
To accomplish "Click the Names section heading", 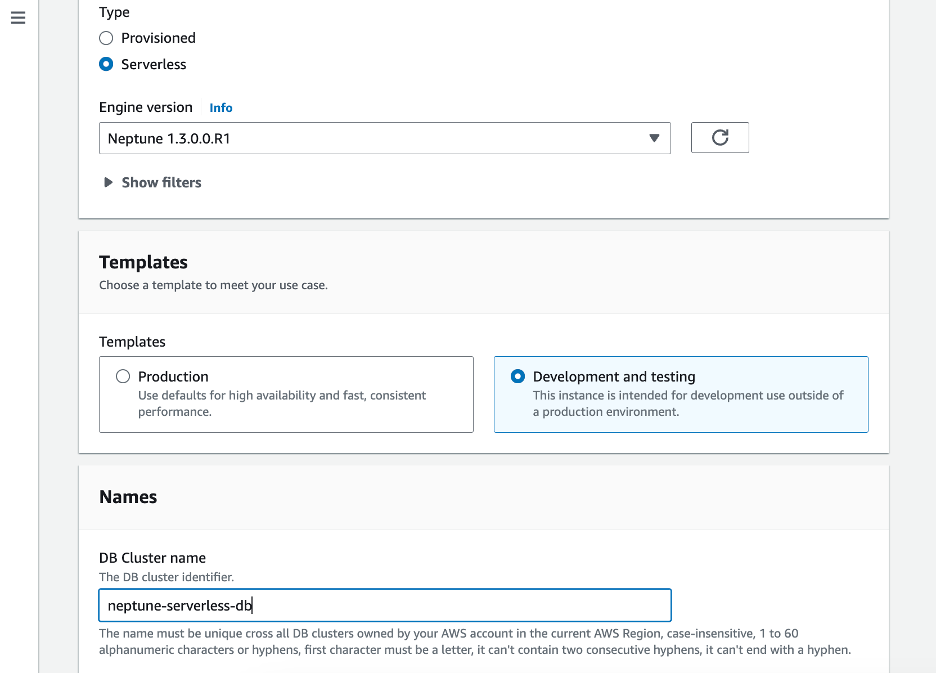I will pos(128,497).
